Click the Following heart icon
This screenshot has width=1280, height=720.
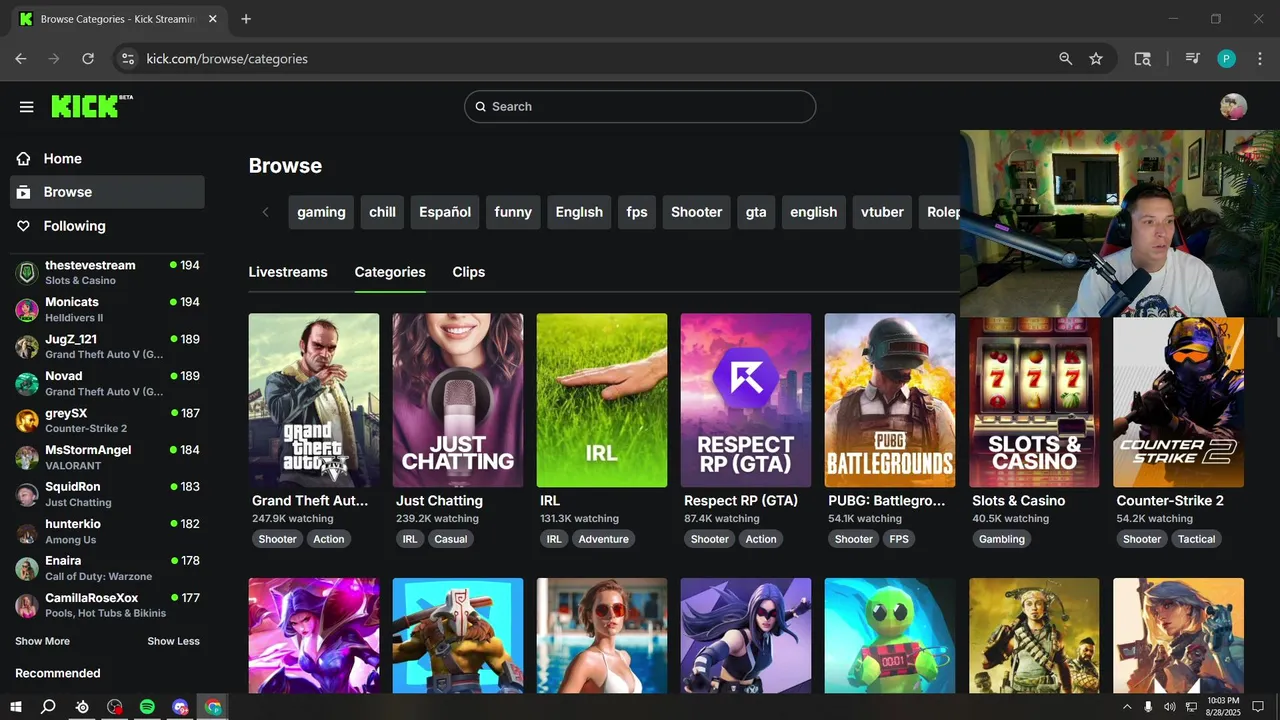[23, 226]
